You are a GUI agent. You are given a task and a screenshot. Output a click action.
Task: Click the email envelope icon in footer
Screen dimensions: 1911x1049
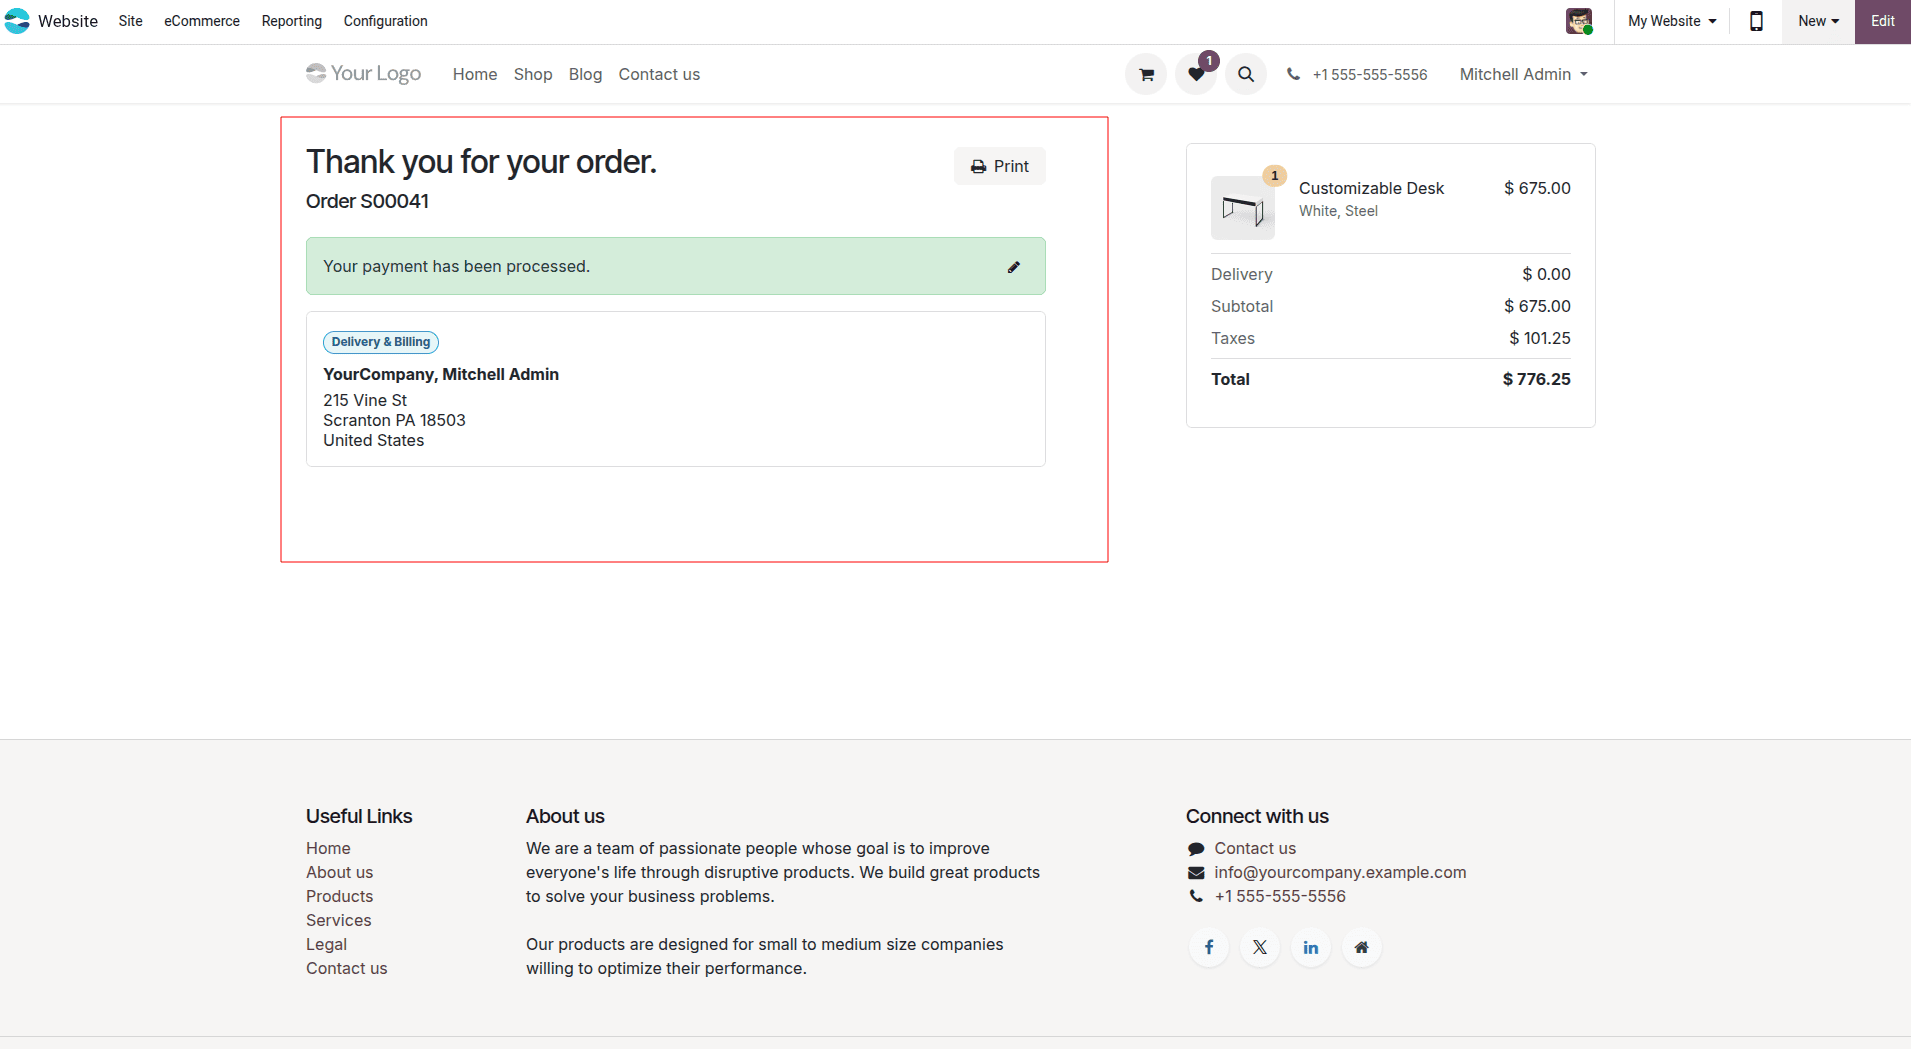pyautogui.click(x=1196, y=872)
